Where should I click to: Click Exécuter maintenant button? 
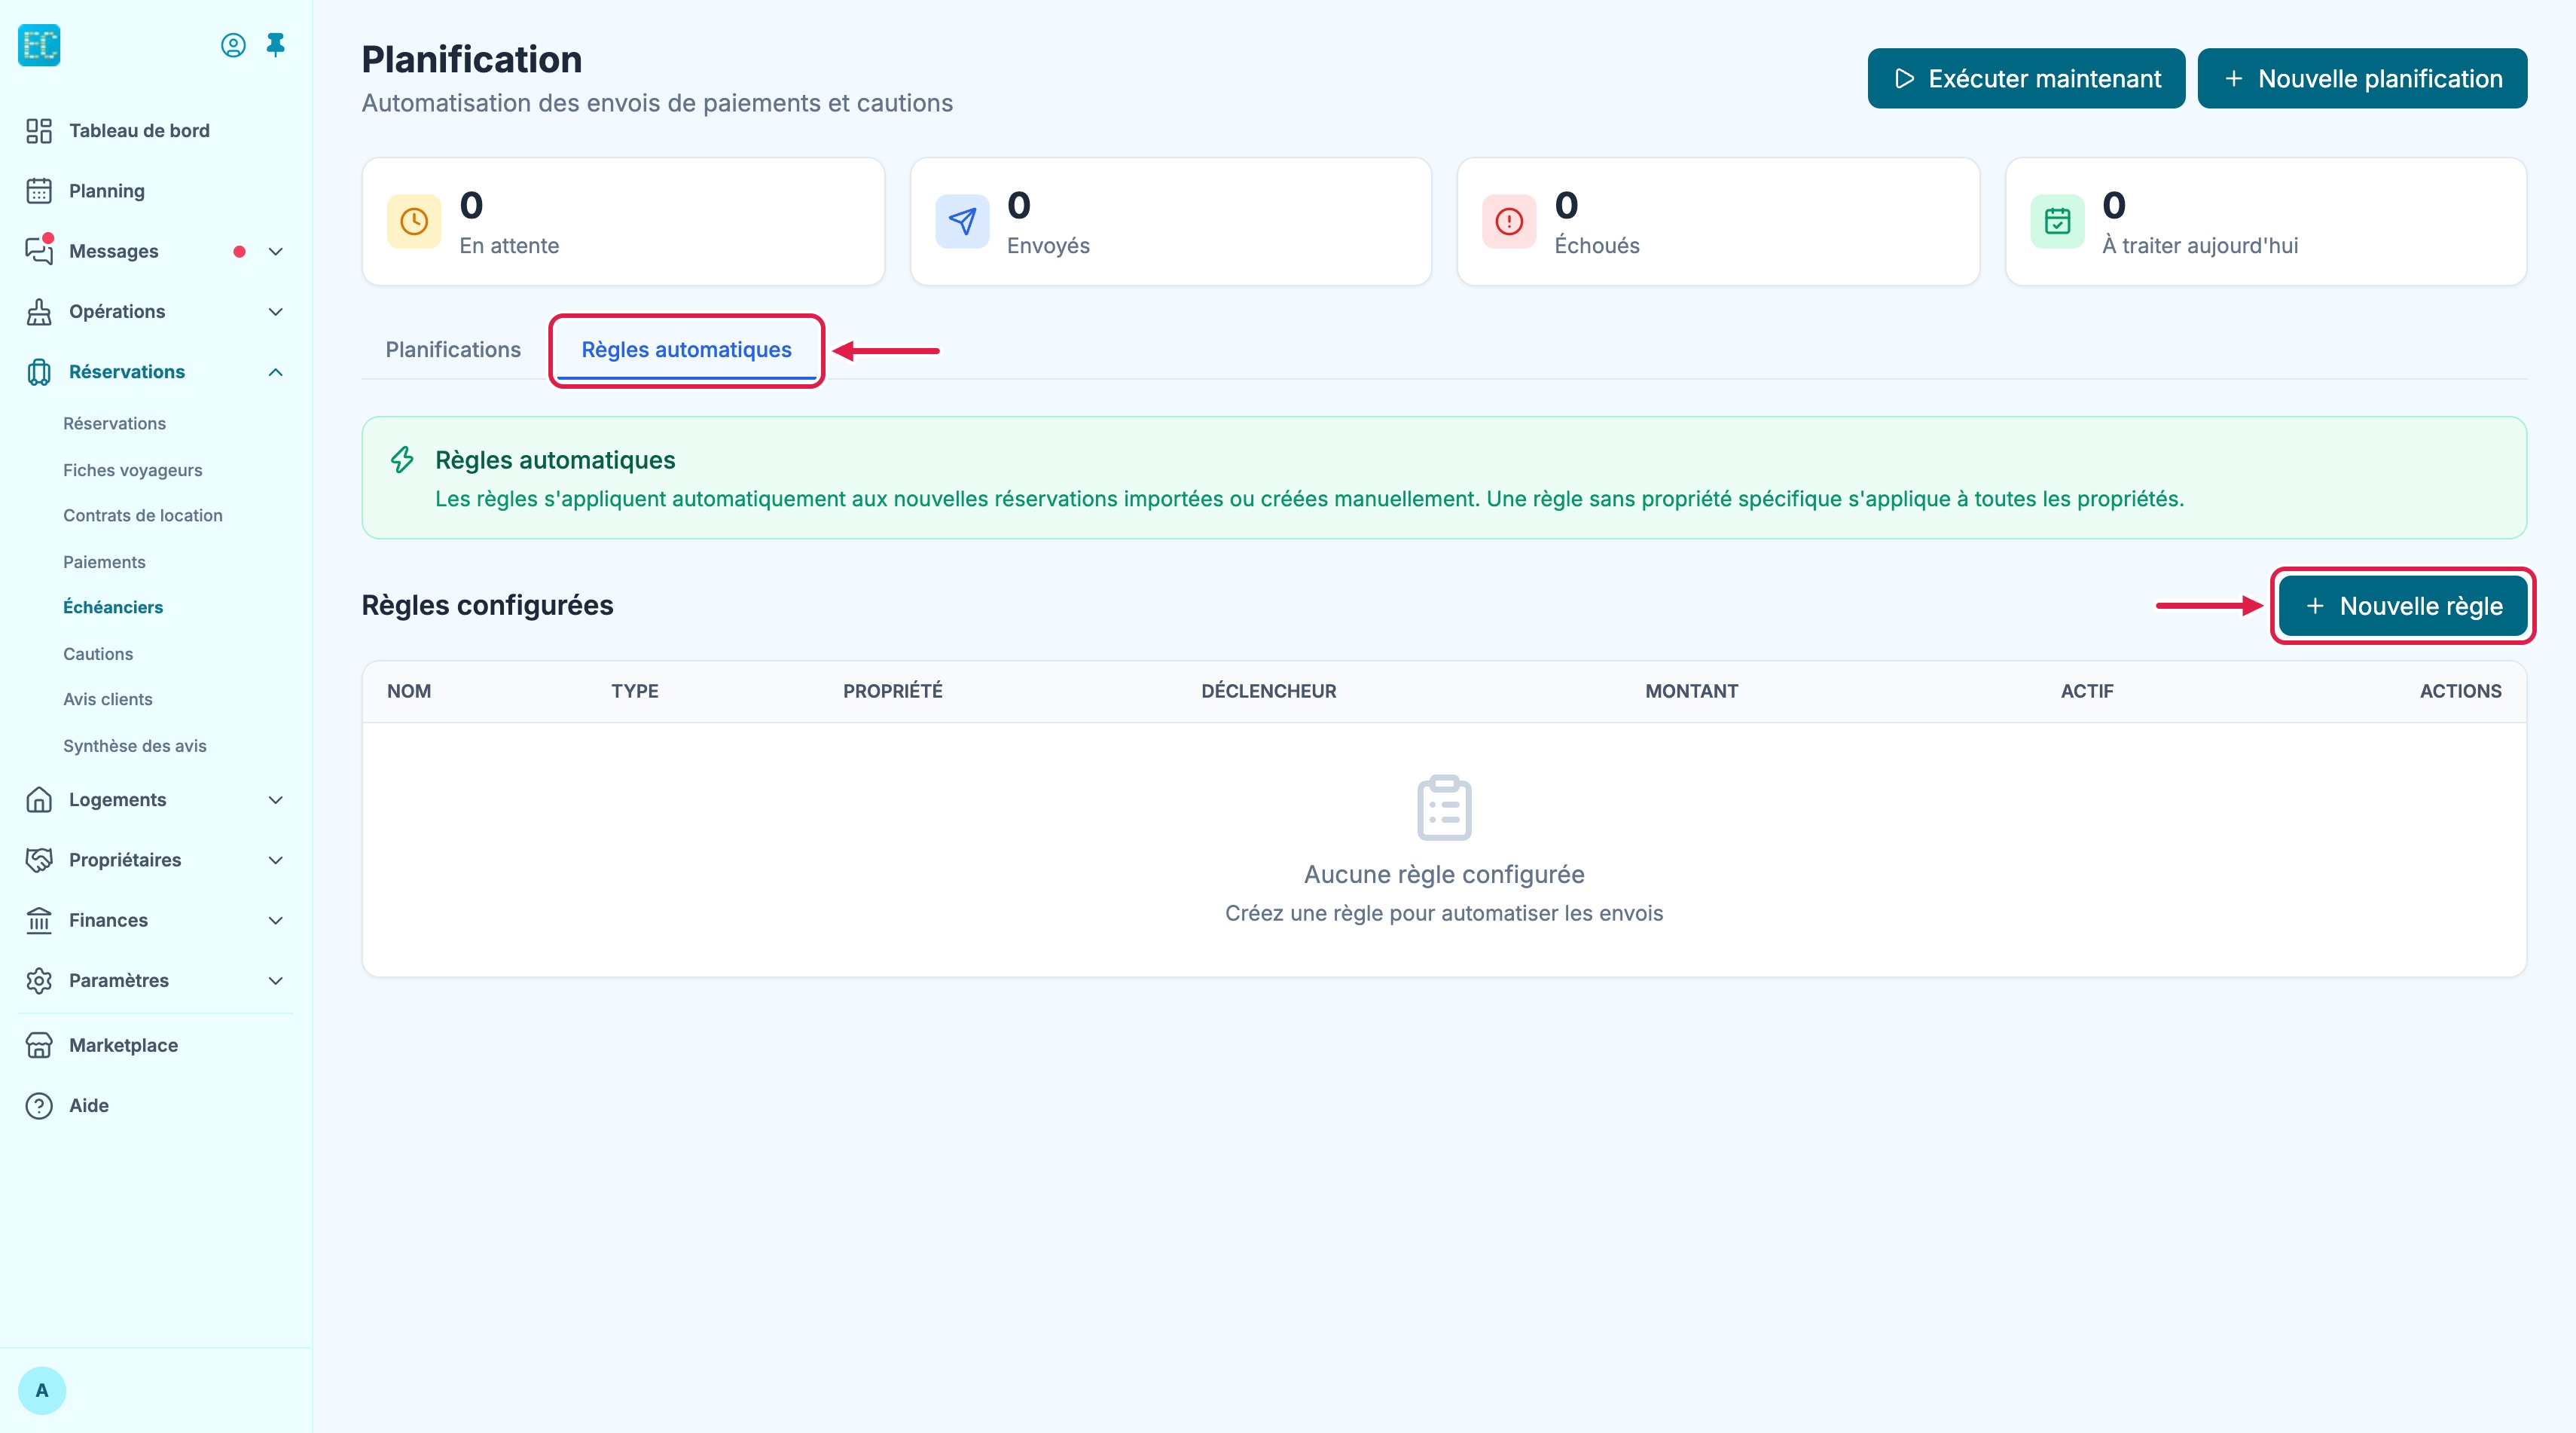[x=2026, y=78]
